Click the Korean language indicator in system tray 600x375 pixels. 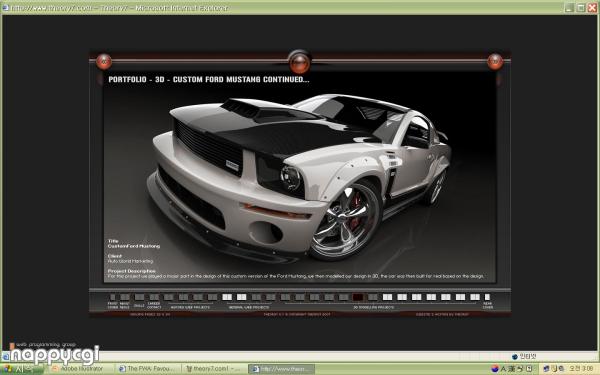coord(495,368)
